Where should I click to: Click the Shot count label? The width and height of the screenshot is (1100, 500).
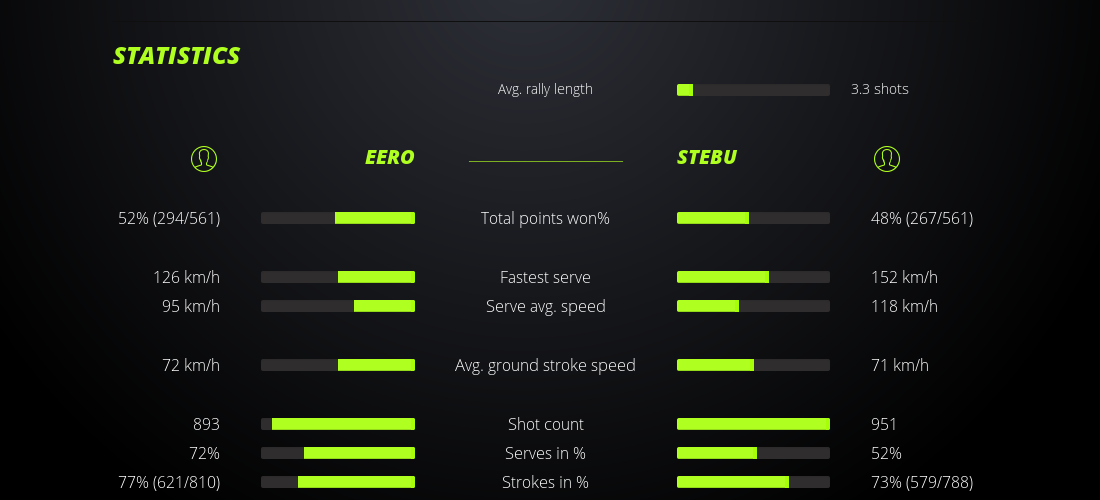545,424
